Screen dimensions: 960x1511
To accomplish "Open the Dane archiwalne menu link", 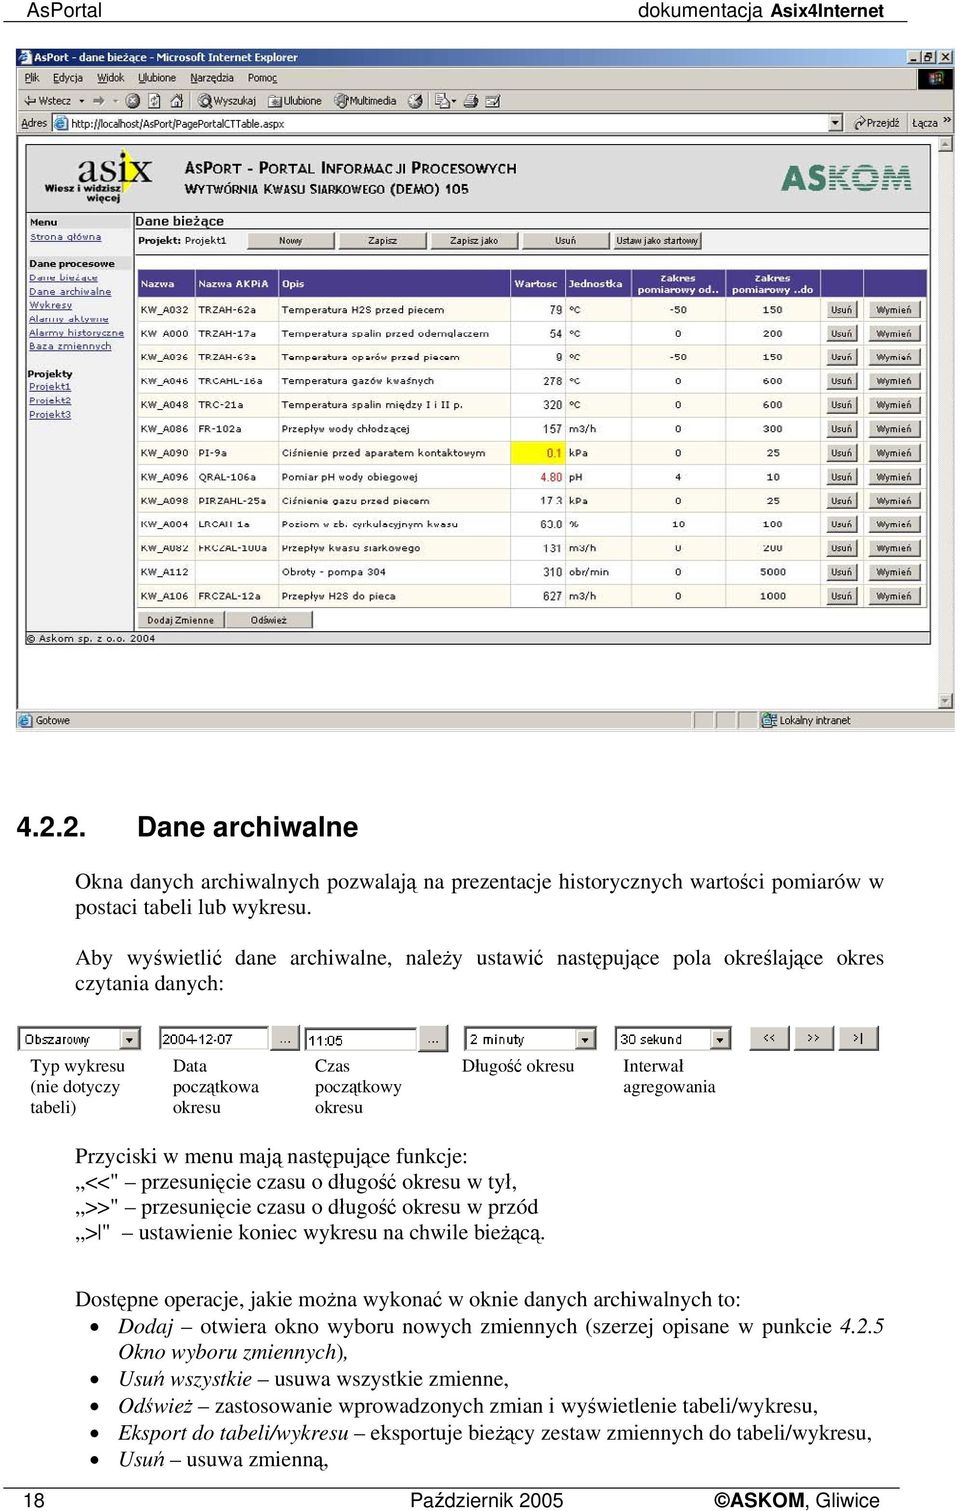I will (x=70, y=292).
